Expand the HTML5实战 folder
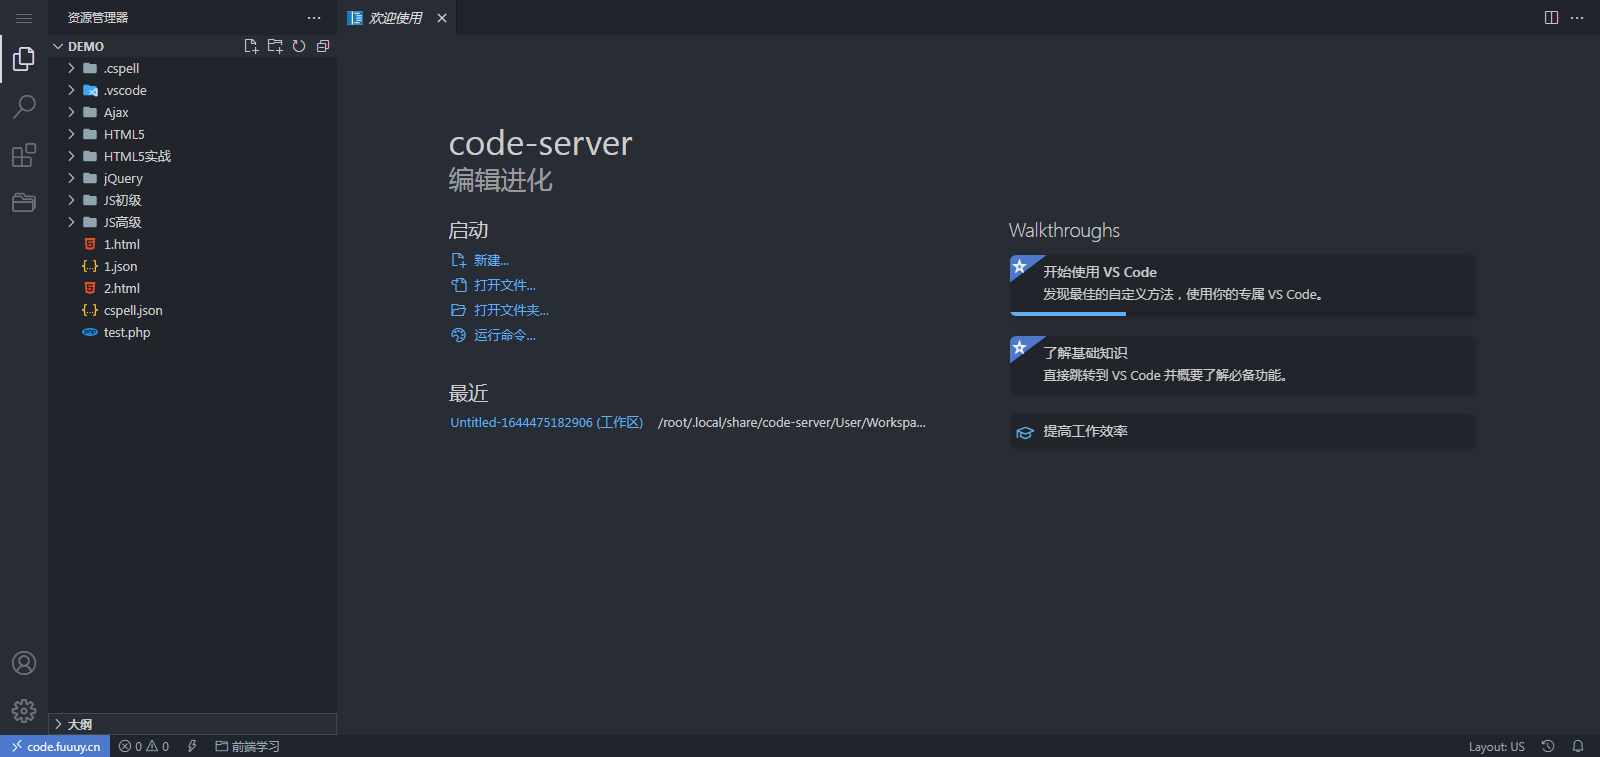1600x757 pixels. coord(192,156)
